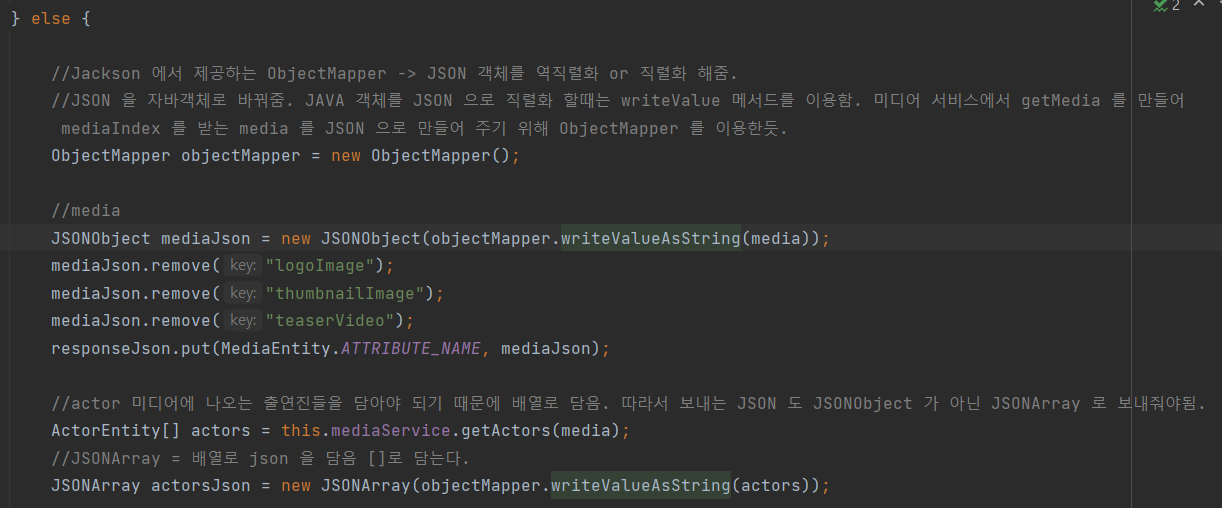1222x508 pixels.
Task: Click the 'key:' hint before "thumbnailImage"
Action: coord(242,293)
